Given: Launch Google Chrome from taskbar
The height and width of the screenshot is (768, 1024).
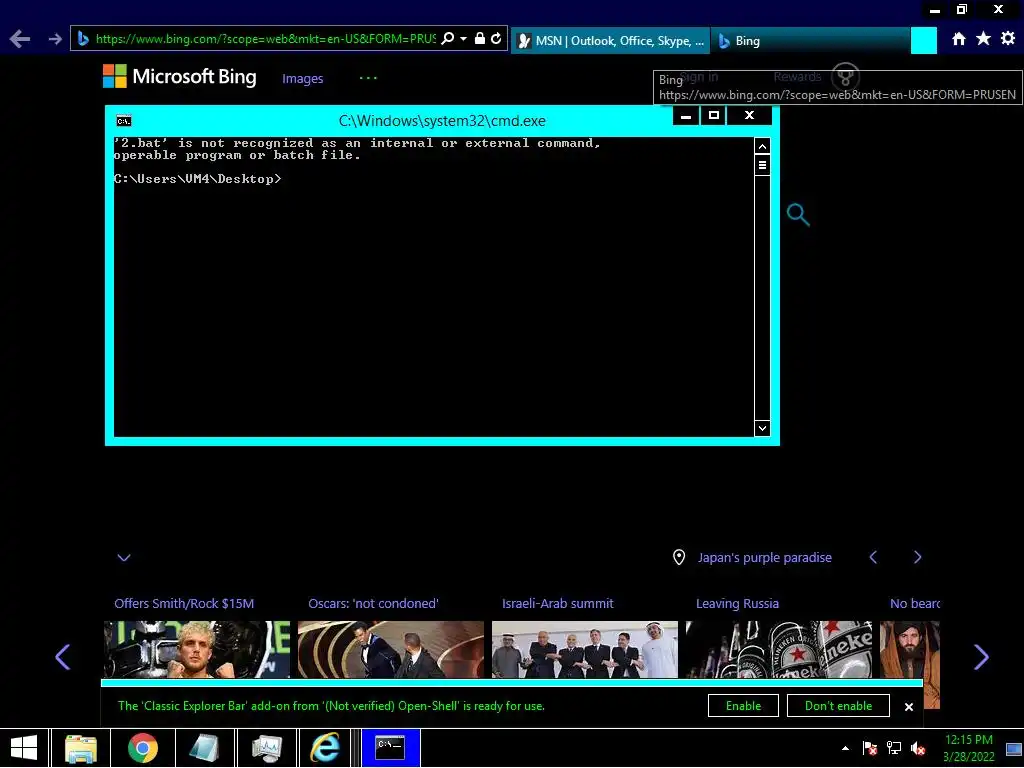Looking at the screenshot, I should 142,748.
